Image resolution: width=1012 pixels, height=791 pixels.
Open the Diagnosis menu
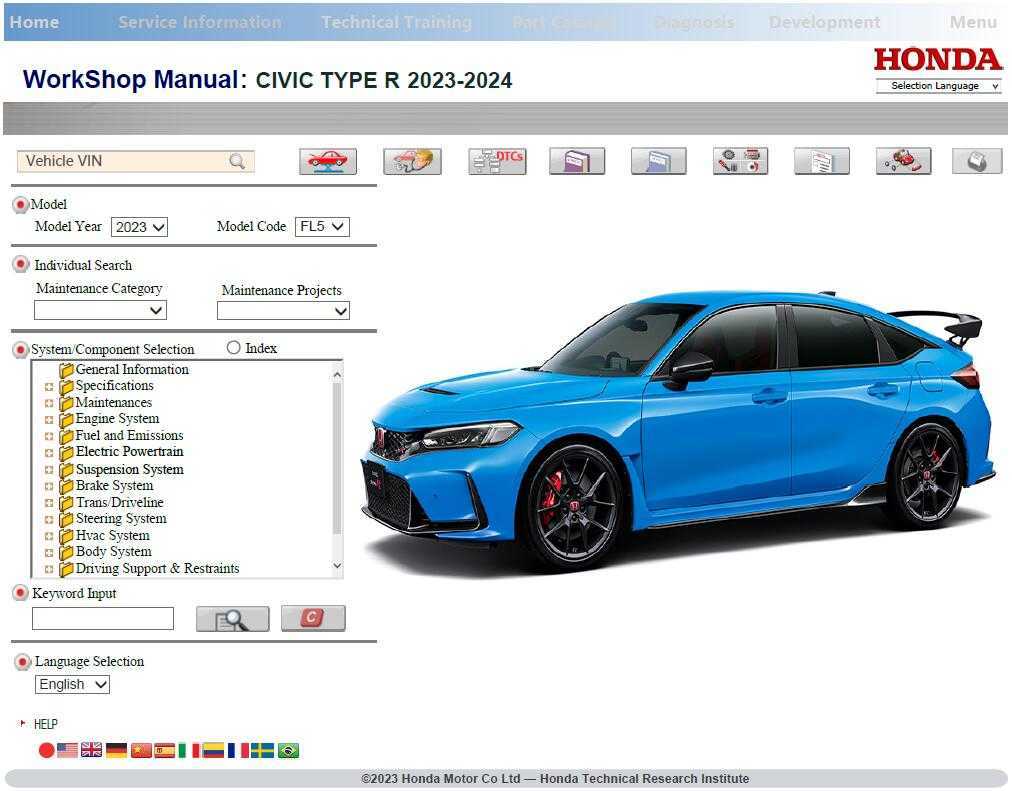694,22
